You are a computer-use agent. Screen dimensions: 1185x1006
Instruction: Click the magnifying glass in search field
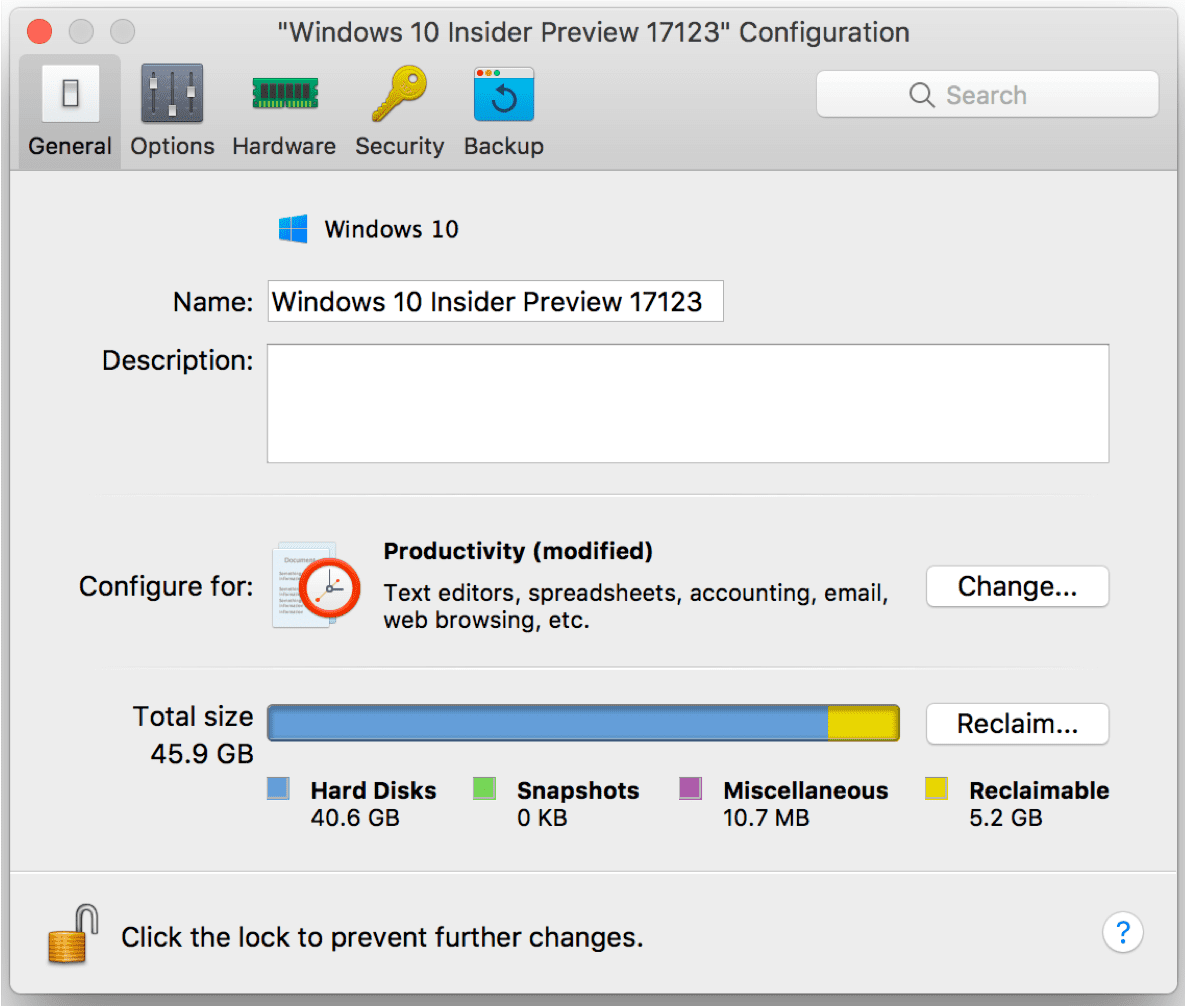[922, 95]
